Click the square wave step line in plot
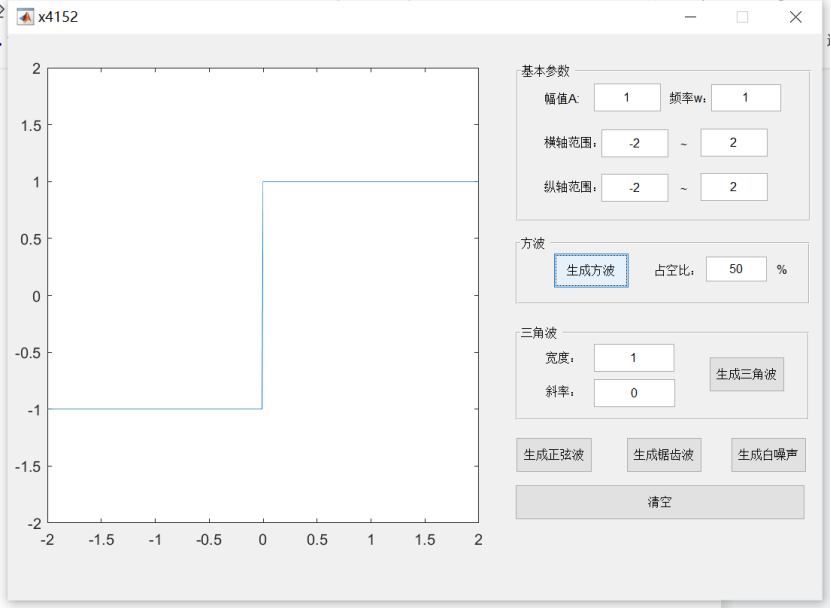 click(x=262, y=295)
